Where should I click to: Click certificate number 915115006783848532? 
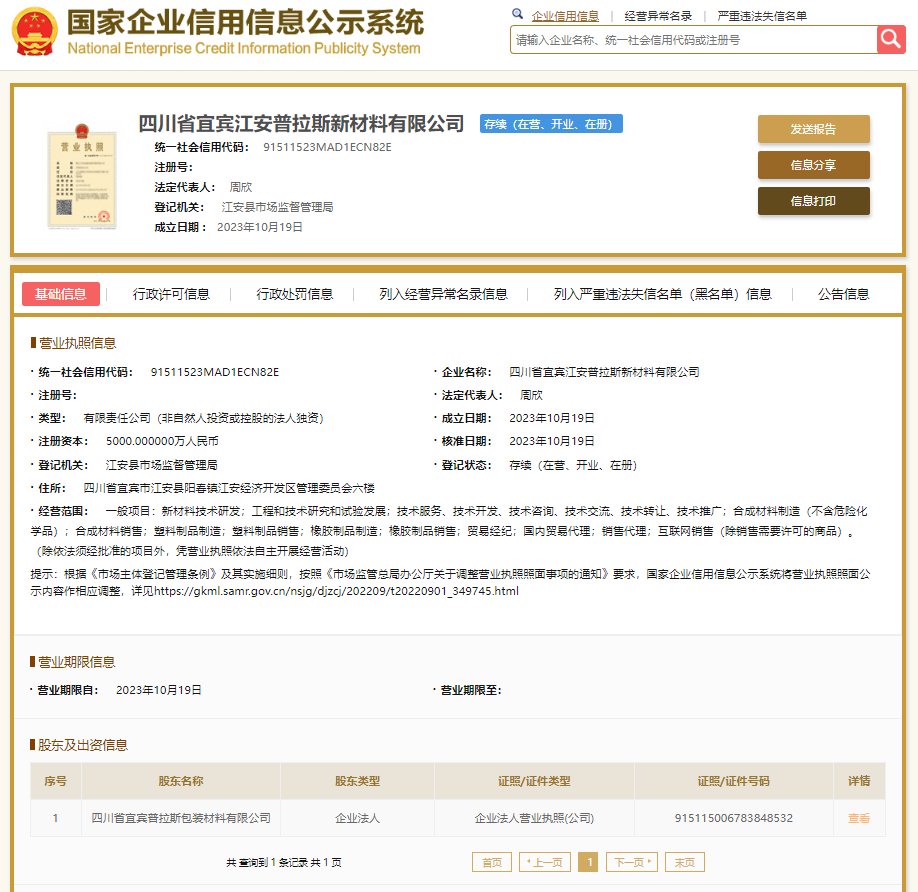coord(734,818)
